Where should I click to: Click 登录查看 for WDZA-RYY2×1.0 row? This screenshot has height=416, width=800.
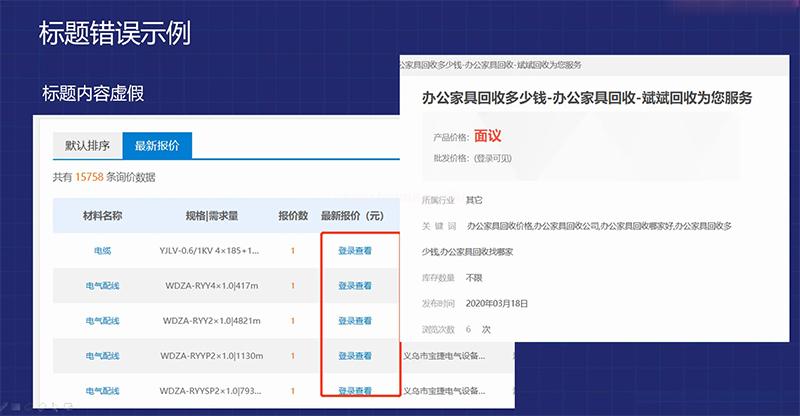355,321
